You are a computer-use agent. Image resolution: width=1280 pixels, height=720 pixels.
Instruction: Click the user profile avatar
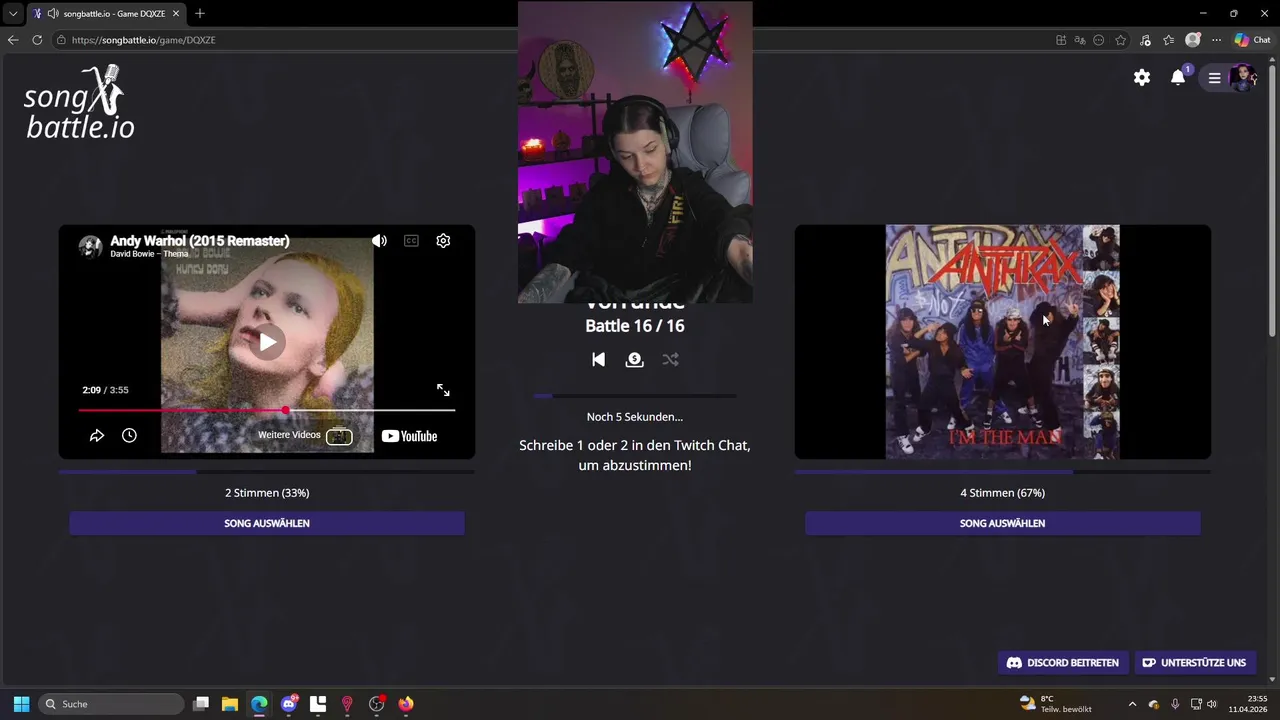(x=1243, y=78)
